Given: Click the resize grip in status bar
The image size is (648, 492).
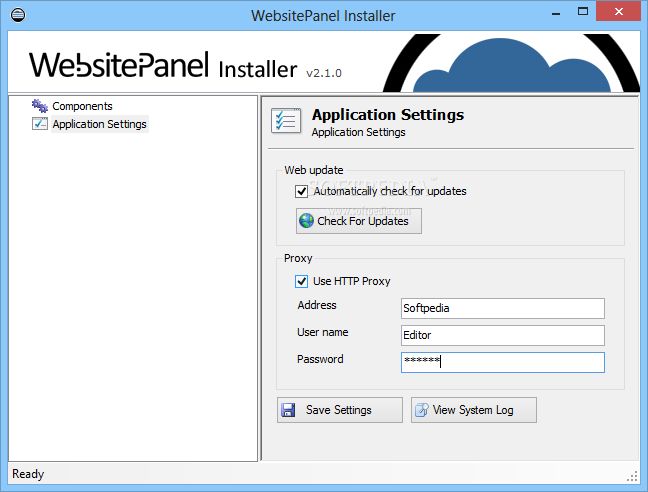Looking at the screenshot, I should coord(632,475).
